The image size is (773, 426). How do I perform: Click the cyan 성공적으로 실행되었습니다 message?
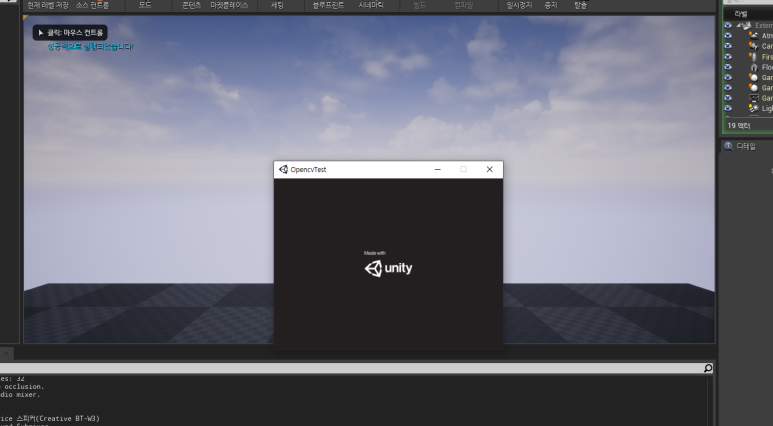tap(90, 46)
